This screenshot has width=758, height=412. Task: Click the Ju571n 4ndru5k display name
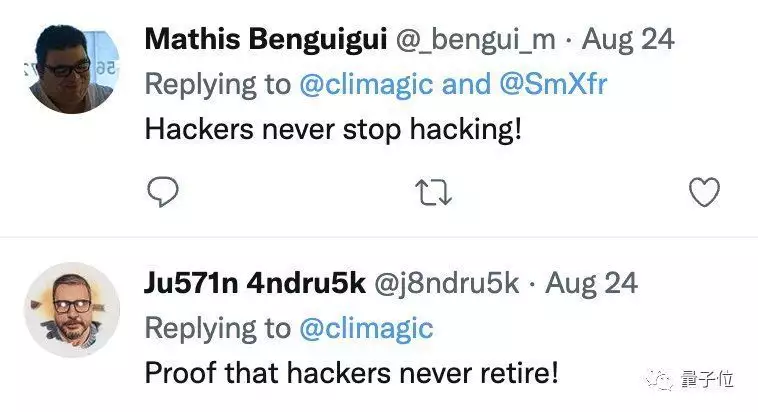254,283
